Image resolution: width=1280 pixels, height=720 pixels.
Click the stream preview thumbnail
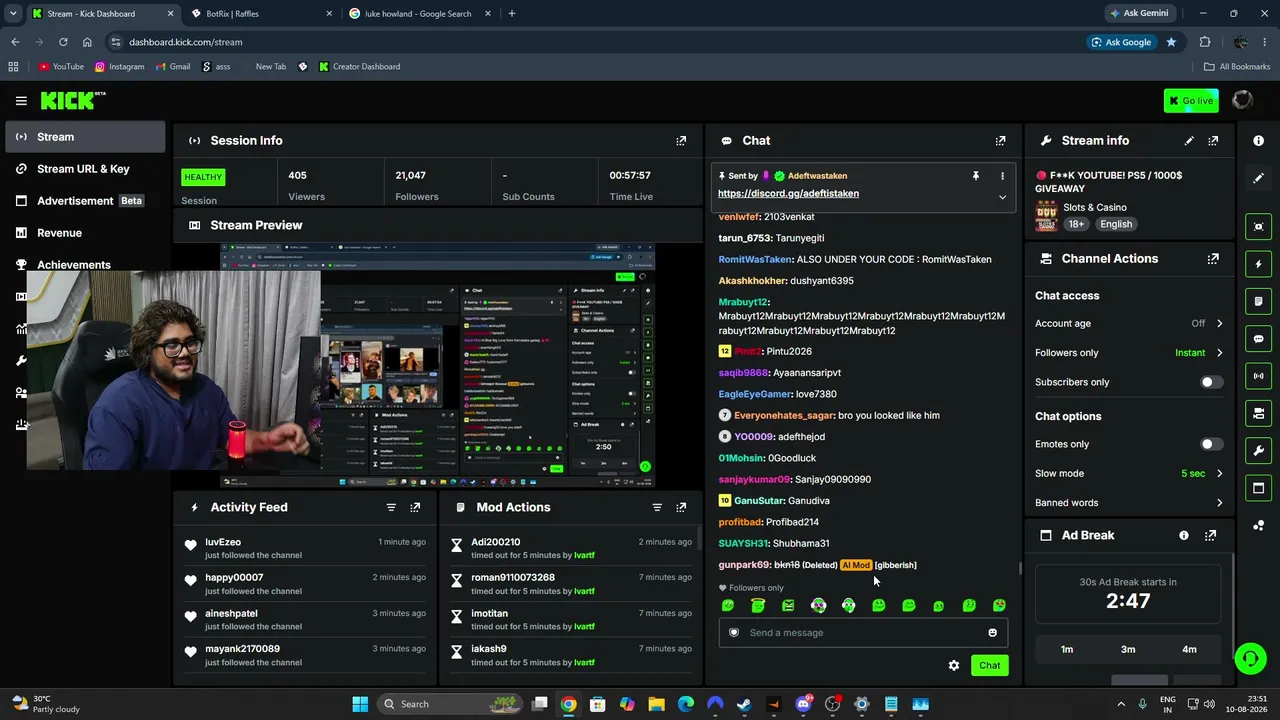438,366
